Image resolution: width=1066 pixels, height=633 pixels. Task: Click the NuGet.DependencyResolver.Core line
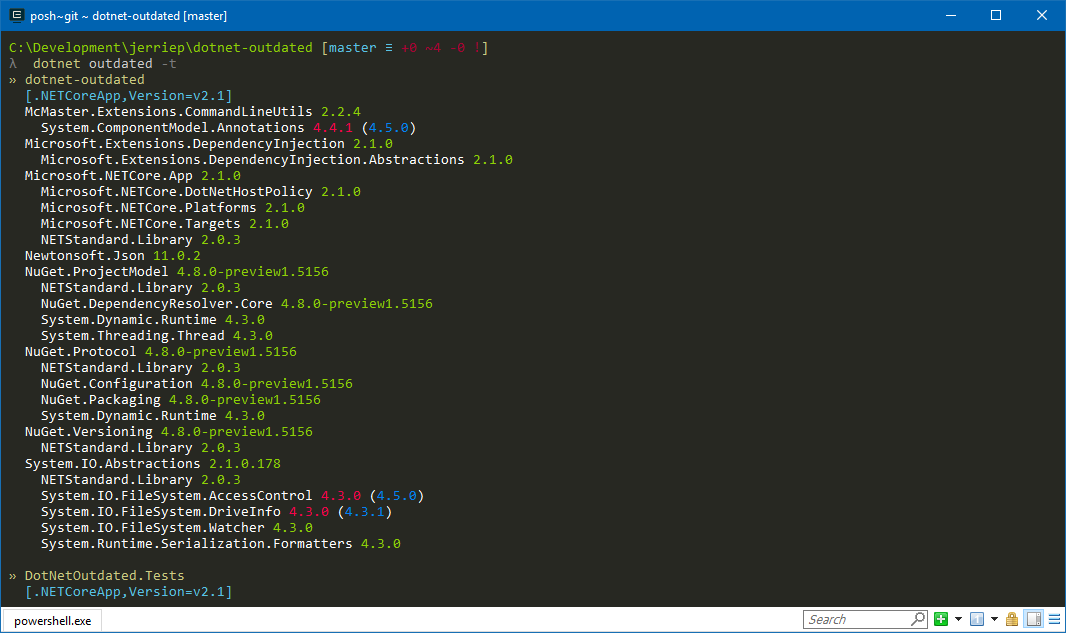(237, 303)
